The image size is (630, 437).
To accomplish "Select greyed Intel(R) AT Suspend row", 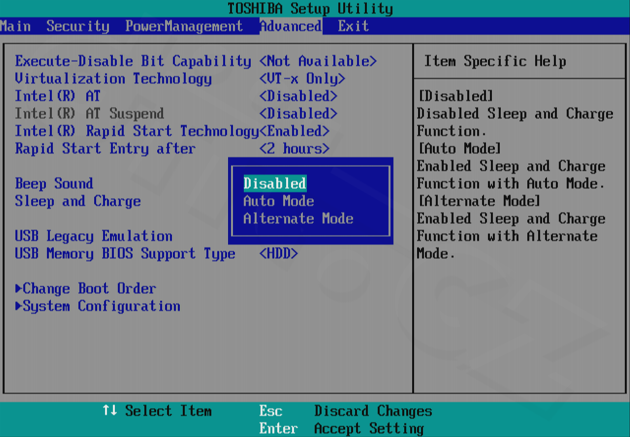I will tap(89, 114).
